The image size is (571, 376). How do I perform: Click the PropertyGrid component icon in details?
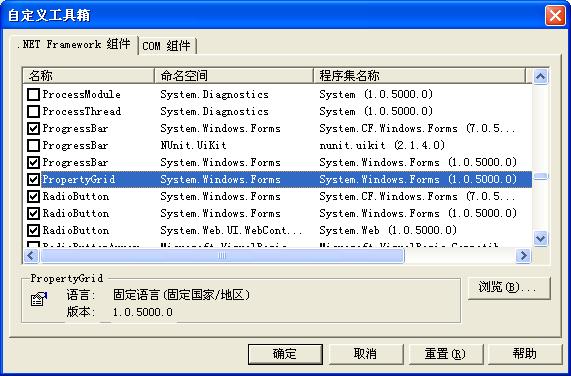[39, 299]
